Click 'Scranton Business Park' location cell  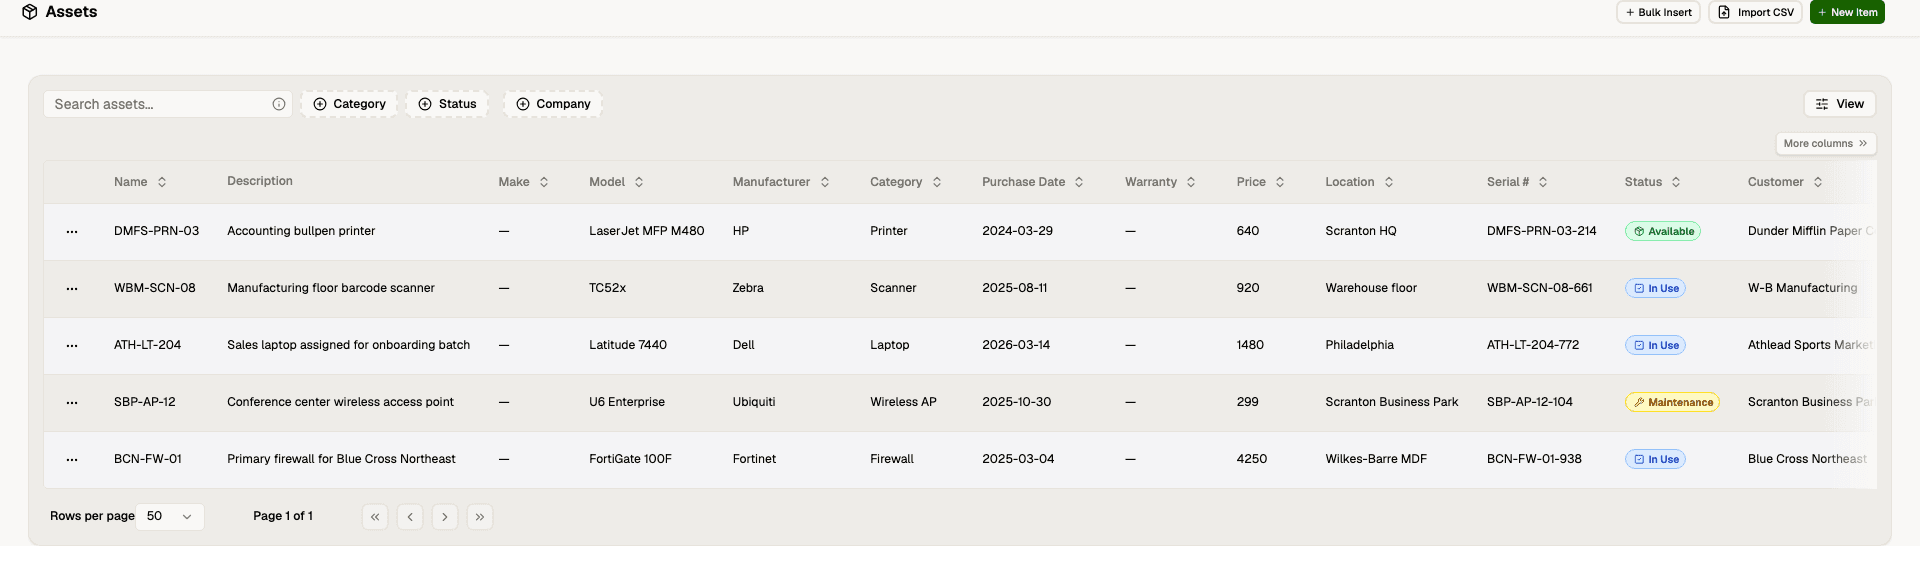[1392, 402]
